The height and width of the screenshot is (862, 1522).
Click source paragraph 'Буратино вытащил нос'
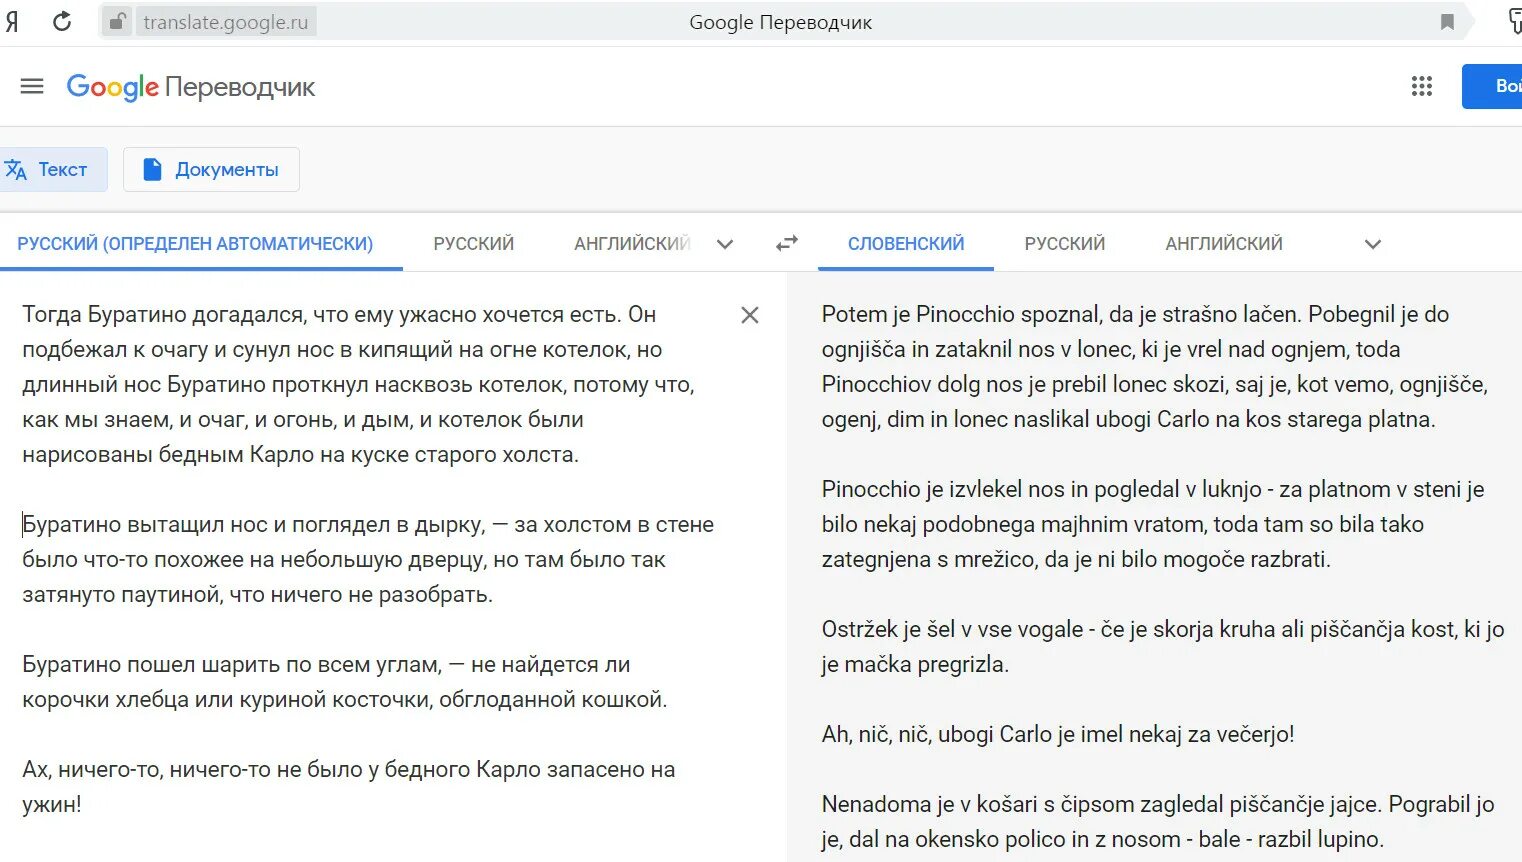(368, 559)
